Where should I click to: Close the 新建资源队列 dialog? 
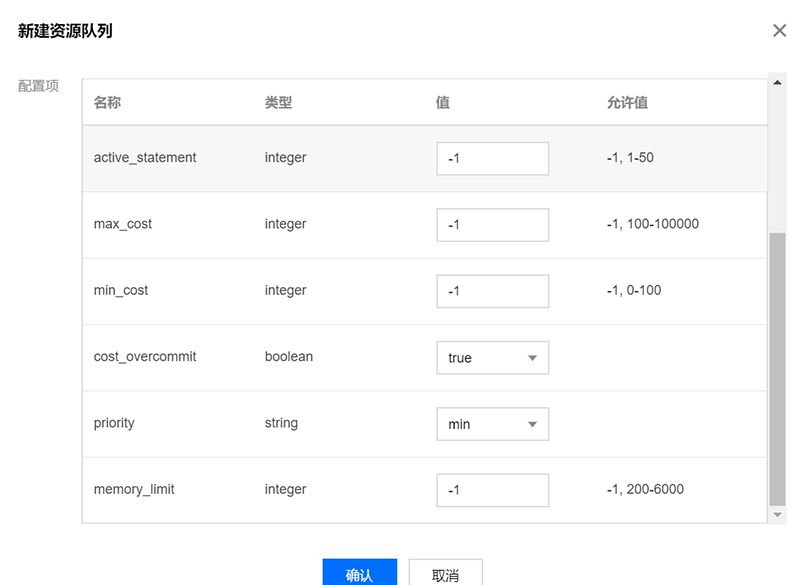pyautogui.click(x=779, y=31)
